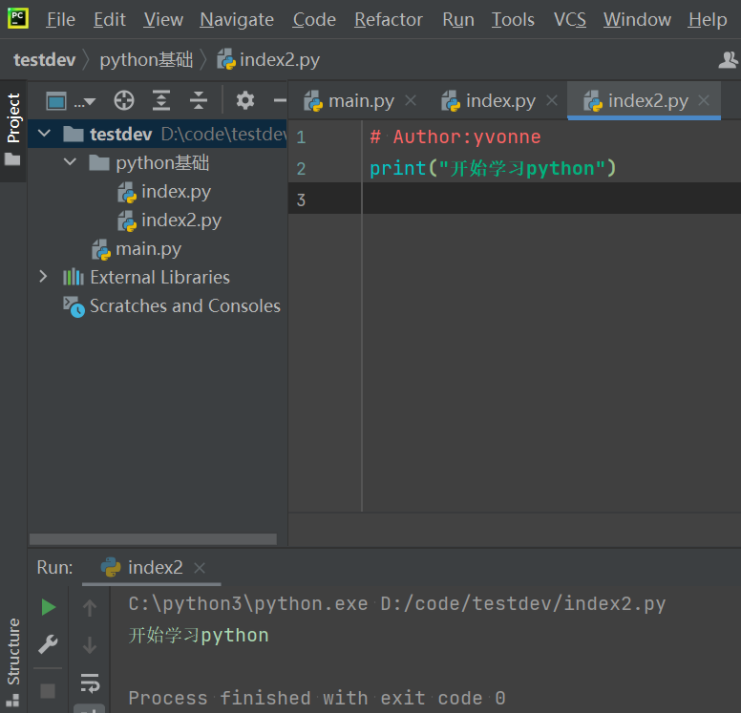Select index.py in the project tree

coord(176,191)
